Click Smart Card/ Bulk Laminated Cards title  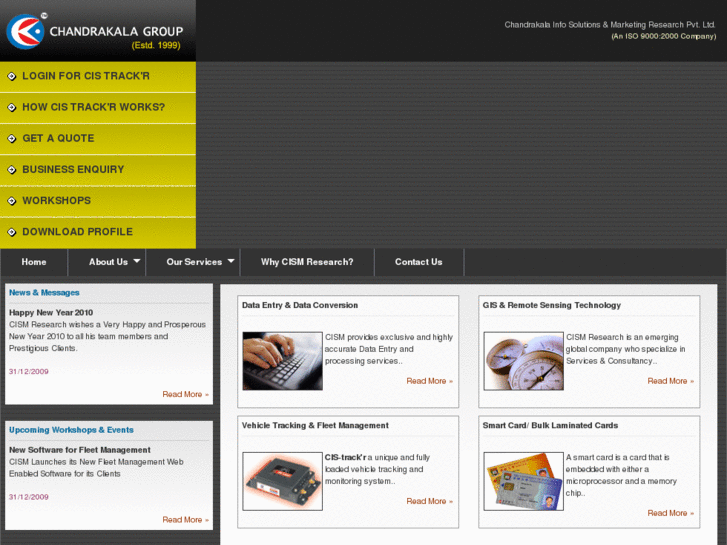click(x=550, y=425)
